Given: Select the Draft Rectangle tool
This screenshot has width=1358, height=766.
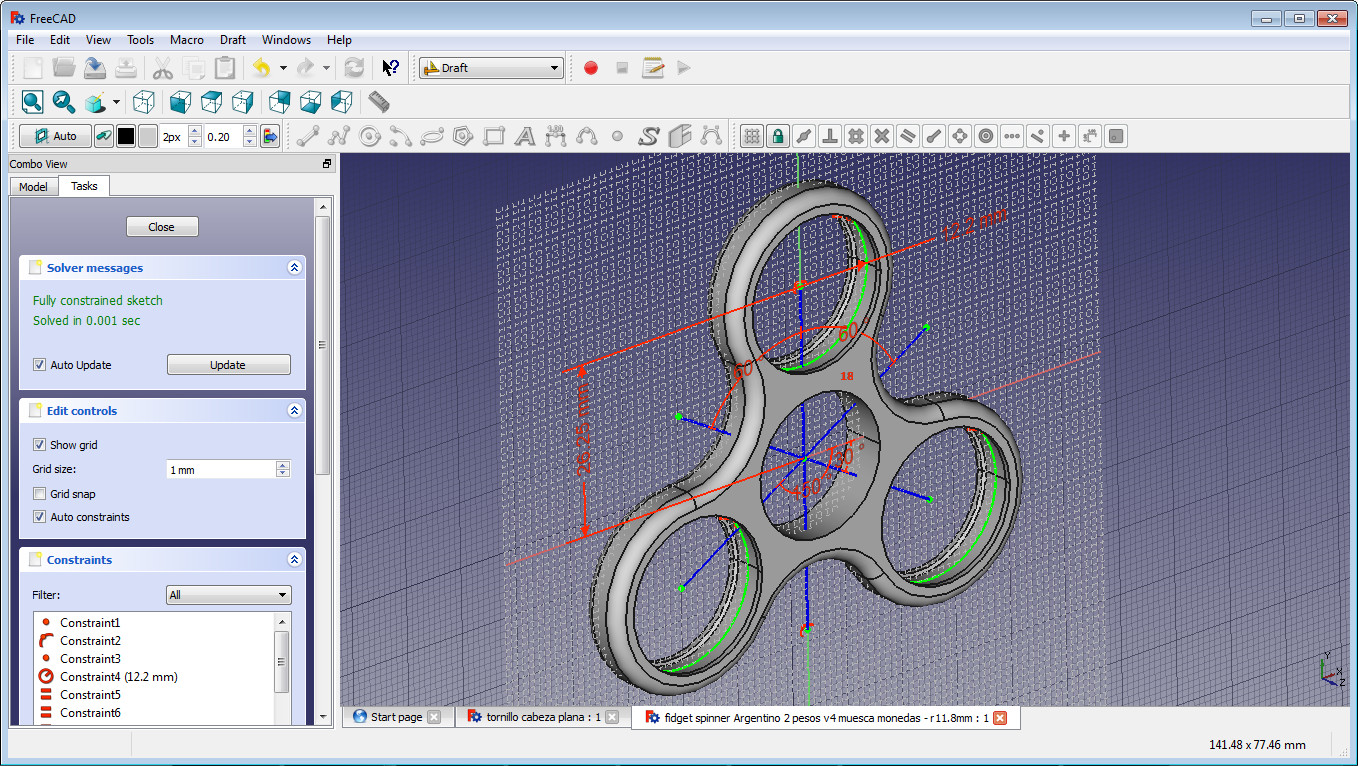Looking at the screenshot, I should coord(494,136).
